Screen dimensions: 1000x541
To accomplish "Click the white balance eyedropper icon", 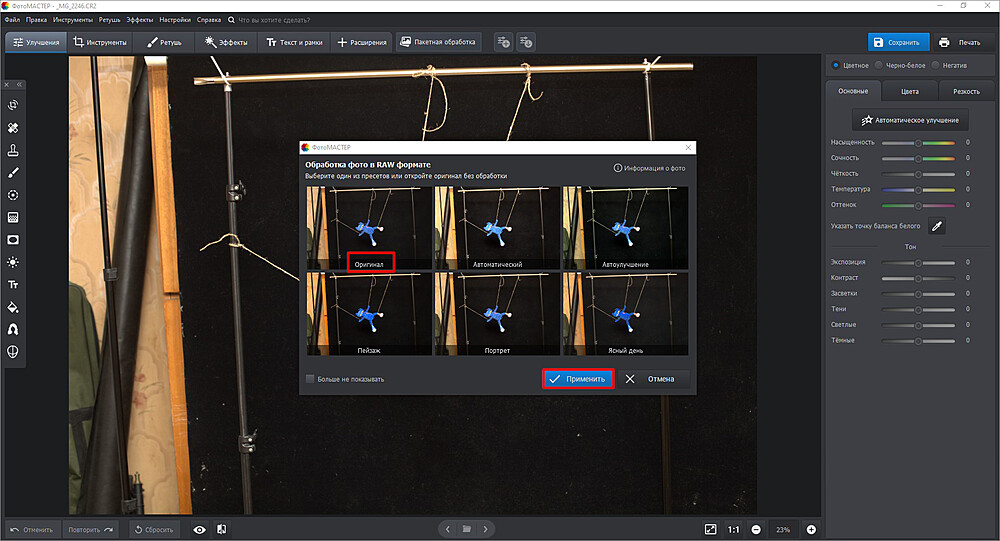I will [937, 227].
